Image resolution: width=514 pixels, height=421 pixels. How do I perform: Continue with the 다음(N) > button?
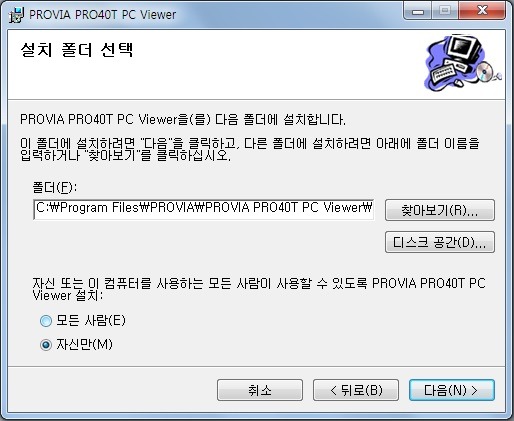coord(452,390)
